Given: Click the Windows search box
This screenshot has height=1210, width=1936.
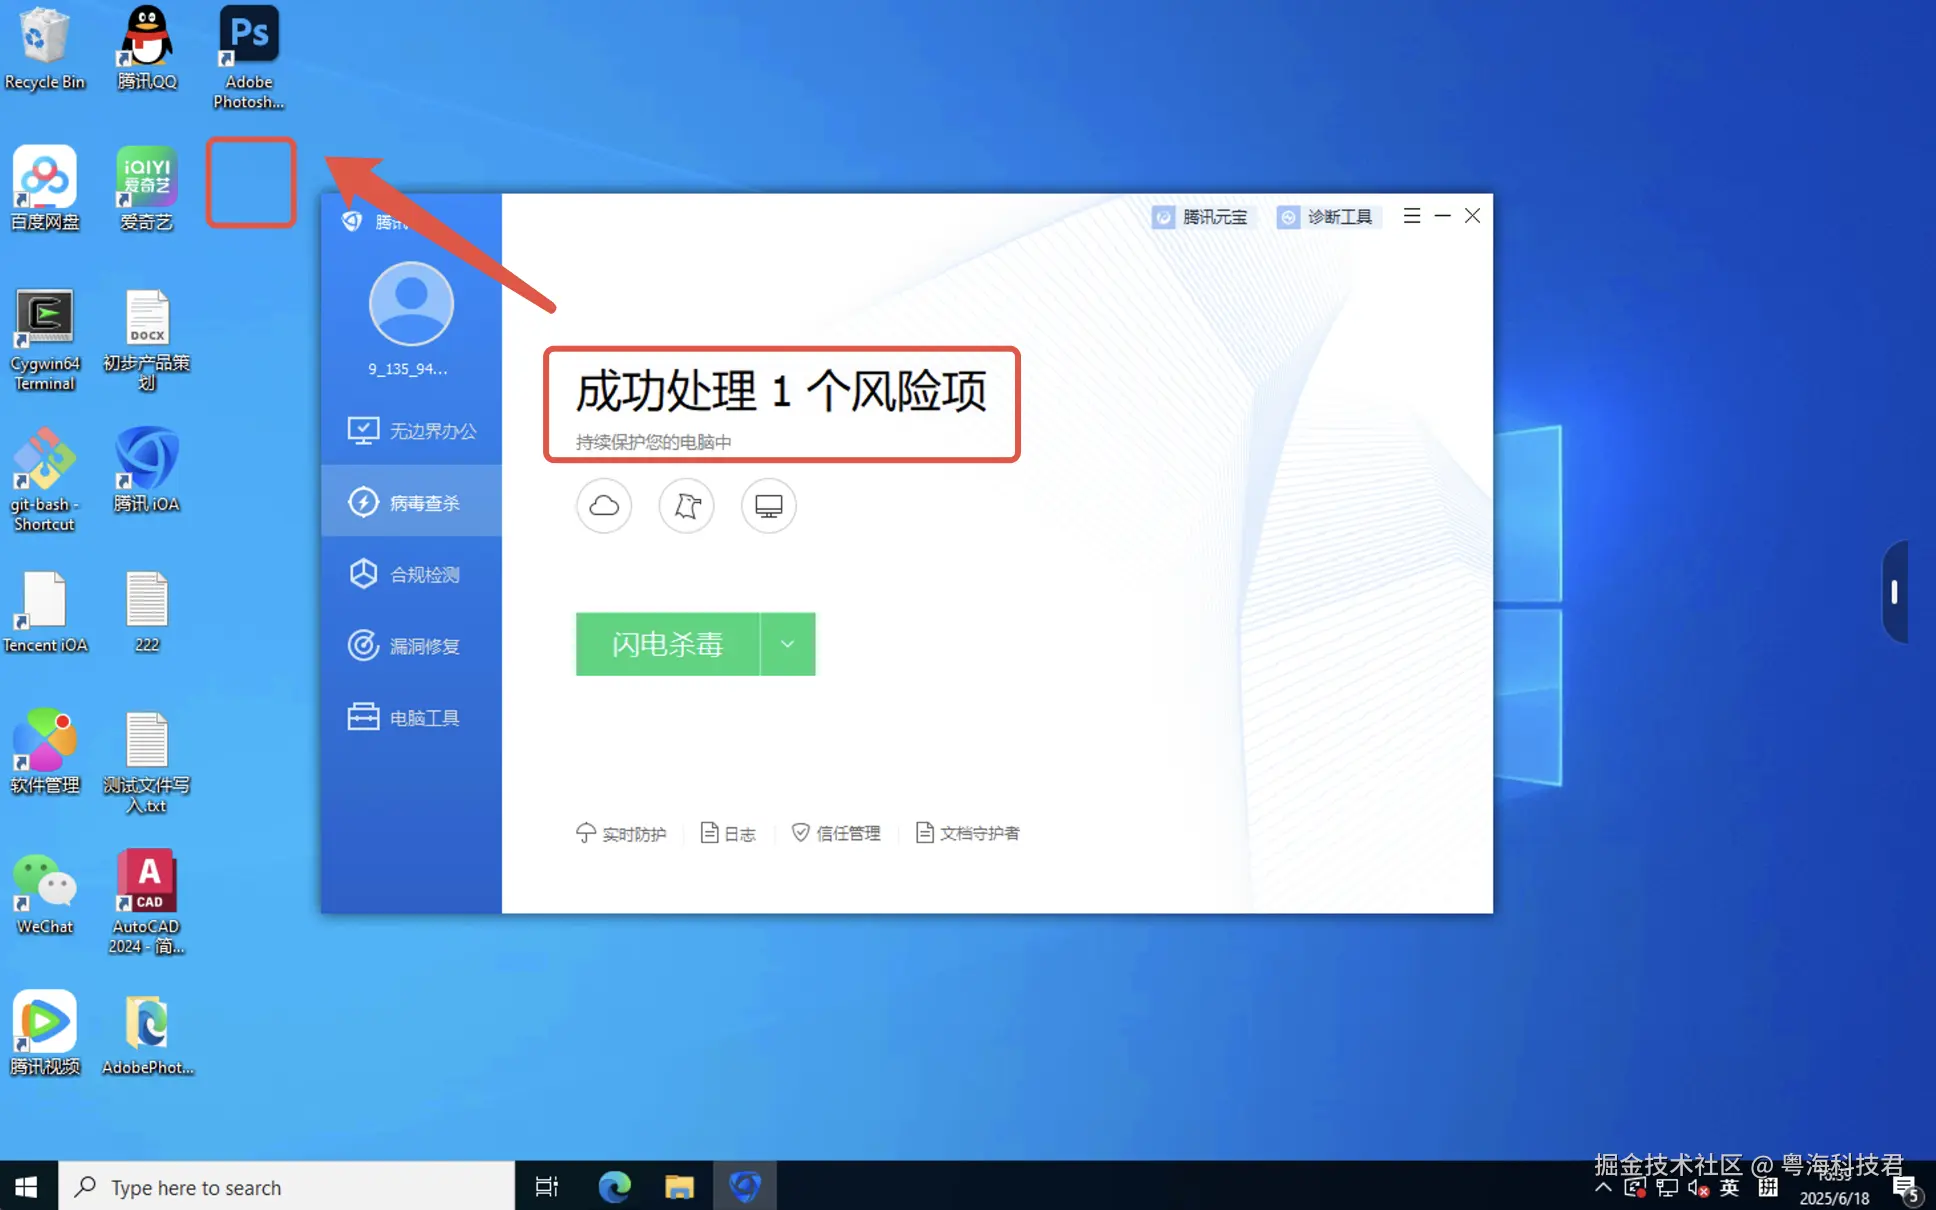Looking at the screenshot, I should (287, 1187).
